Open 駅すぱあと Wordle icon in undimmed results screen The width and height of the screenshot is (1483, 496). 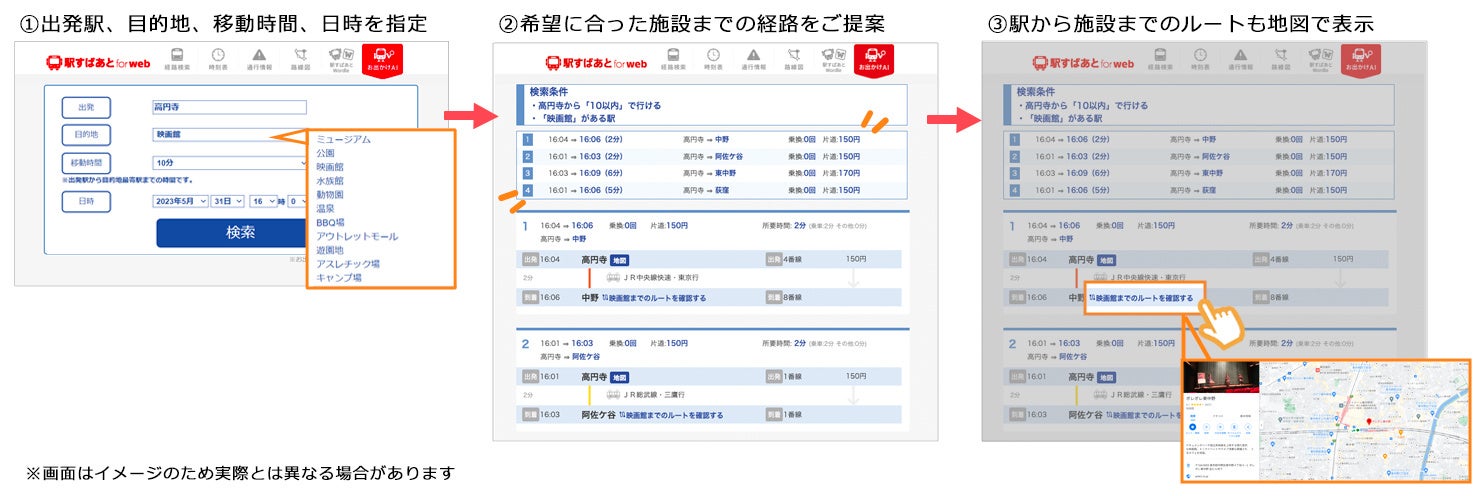click(x=832, y=60)
